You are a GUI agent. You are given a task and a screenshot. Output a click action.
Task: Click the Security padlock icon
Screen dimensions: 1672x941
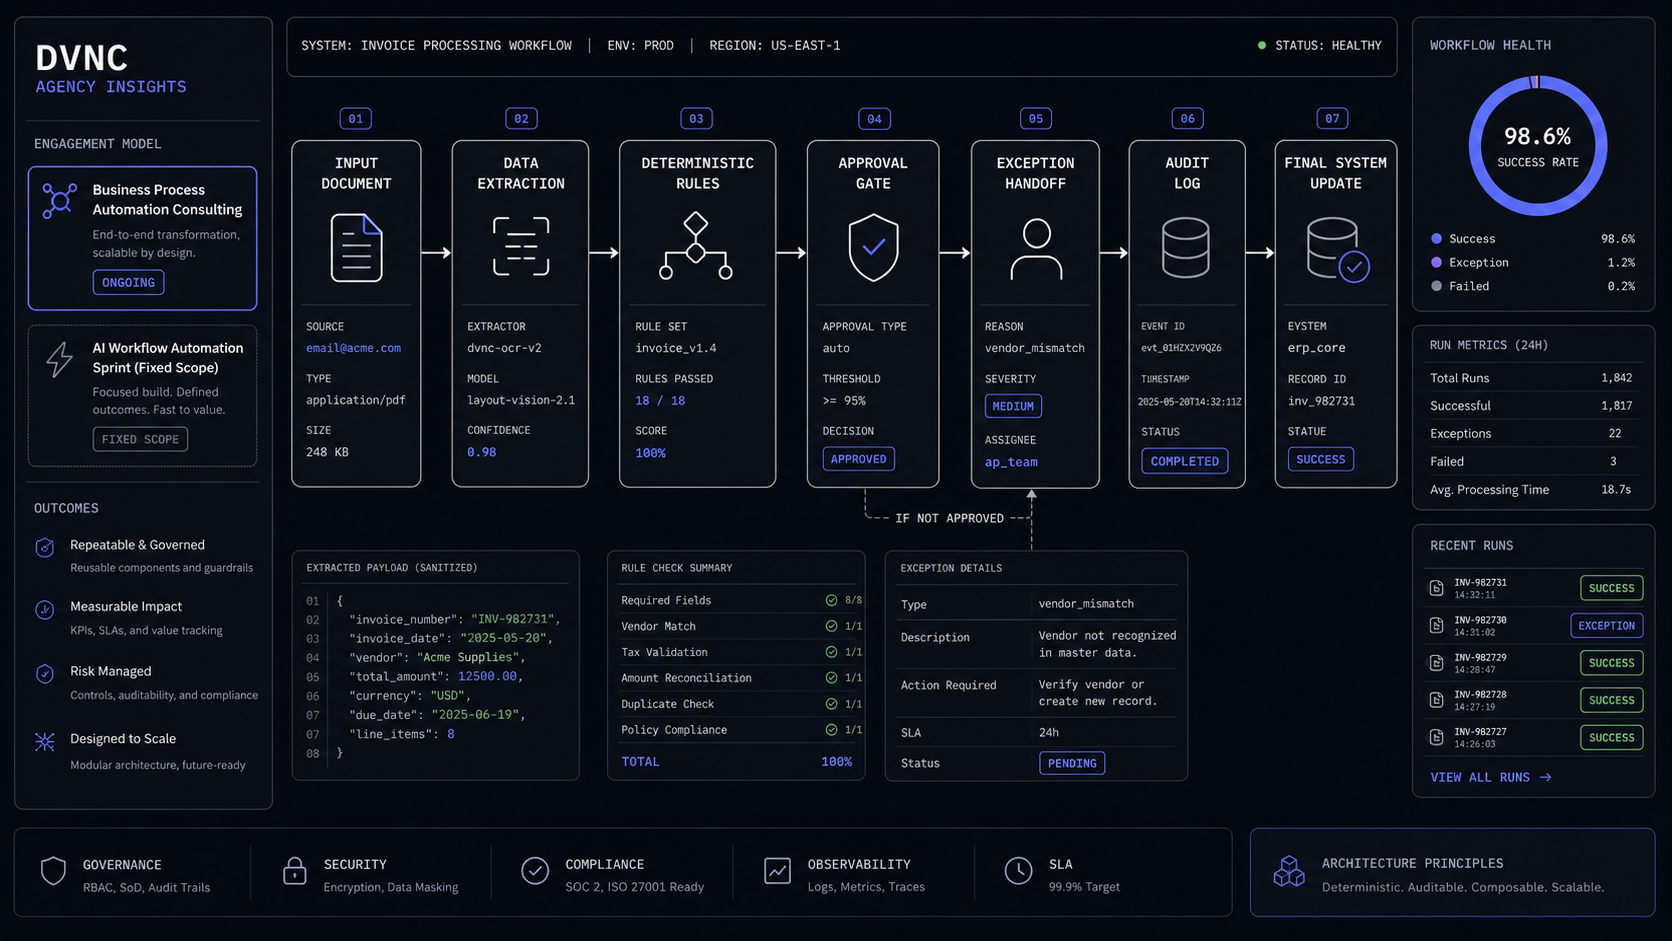(294, 871)
